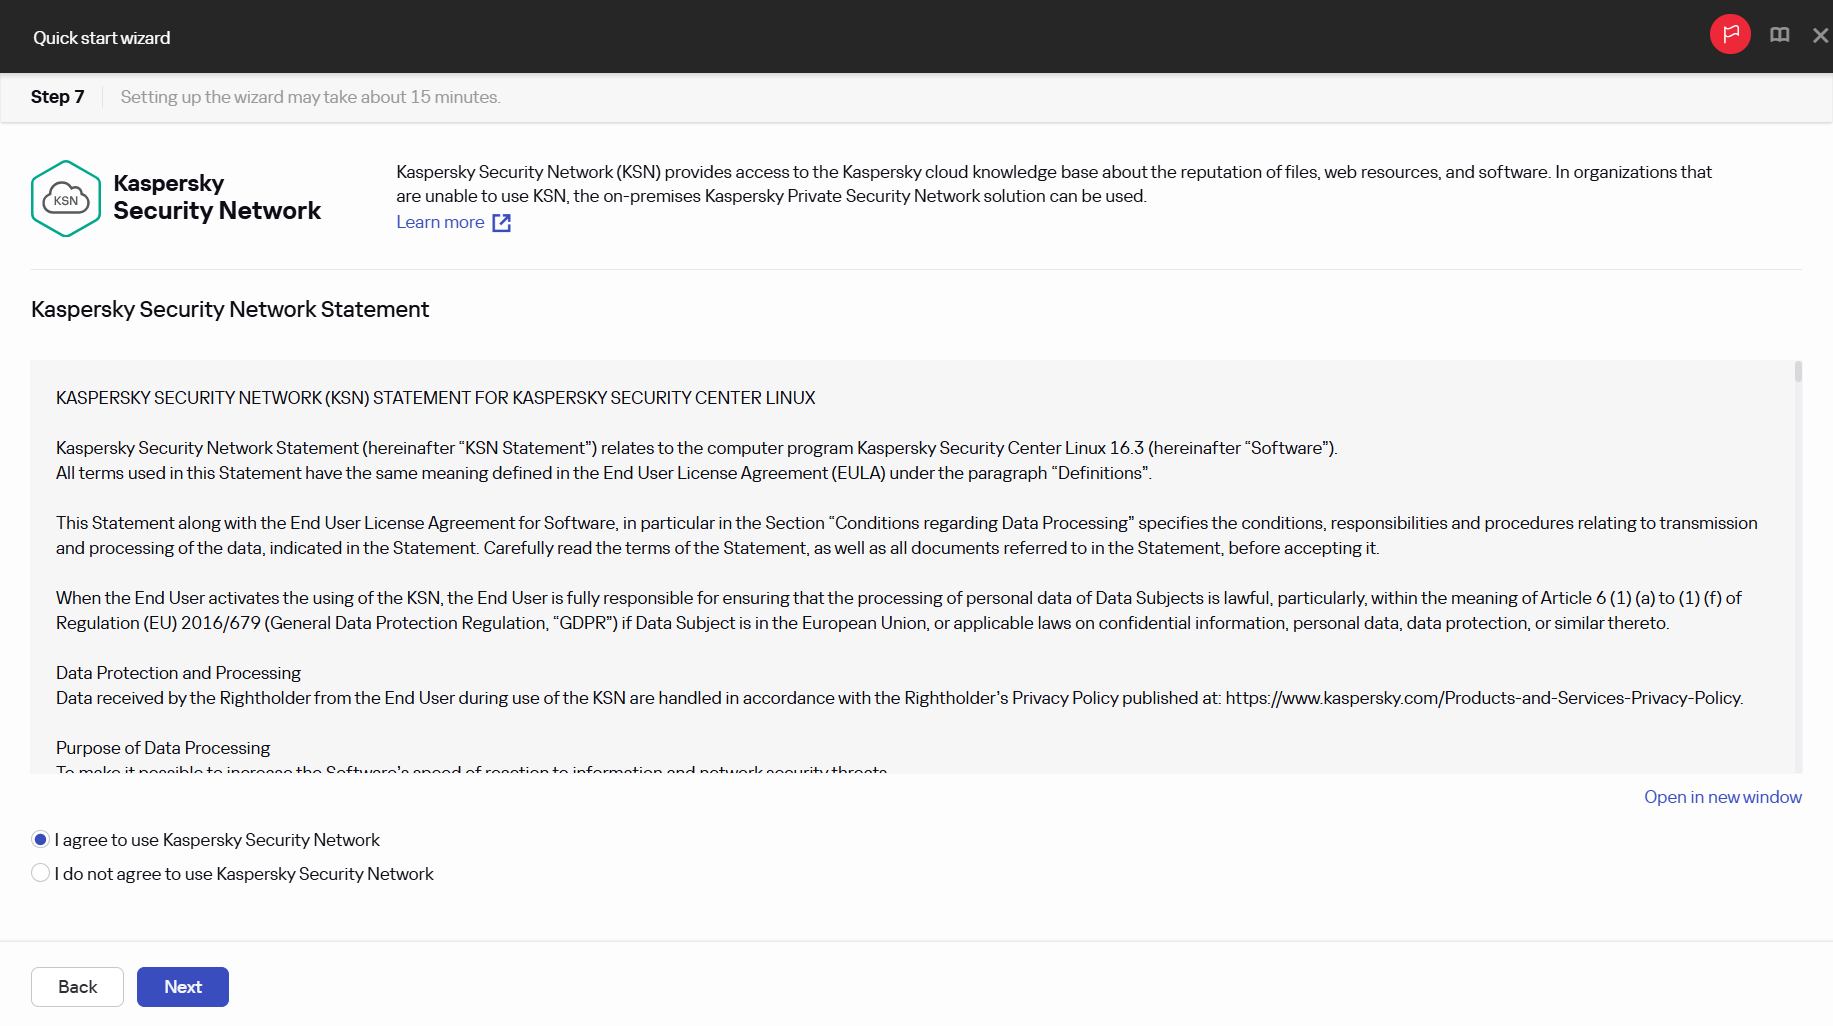Open the red flag notifications icon

1730,35
